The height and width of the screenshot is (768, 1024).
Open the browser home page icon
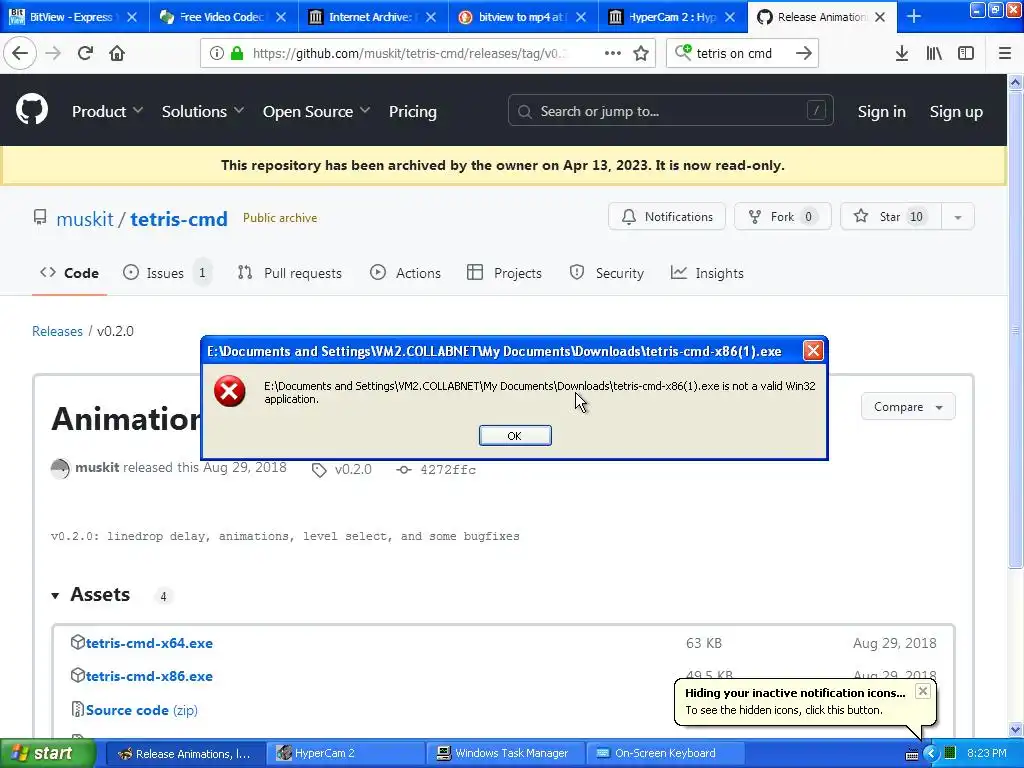[x=117, y=54]
